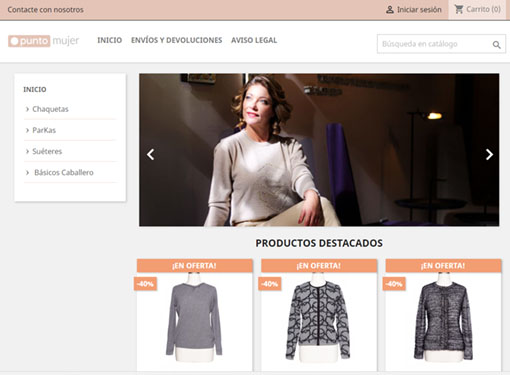Click the punto mujer logo
This screenshot has width=510, height=375.
coord(44,41)
